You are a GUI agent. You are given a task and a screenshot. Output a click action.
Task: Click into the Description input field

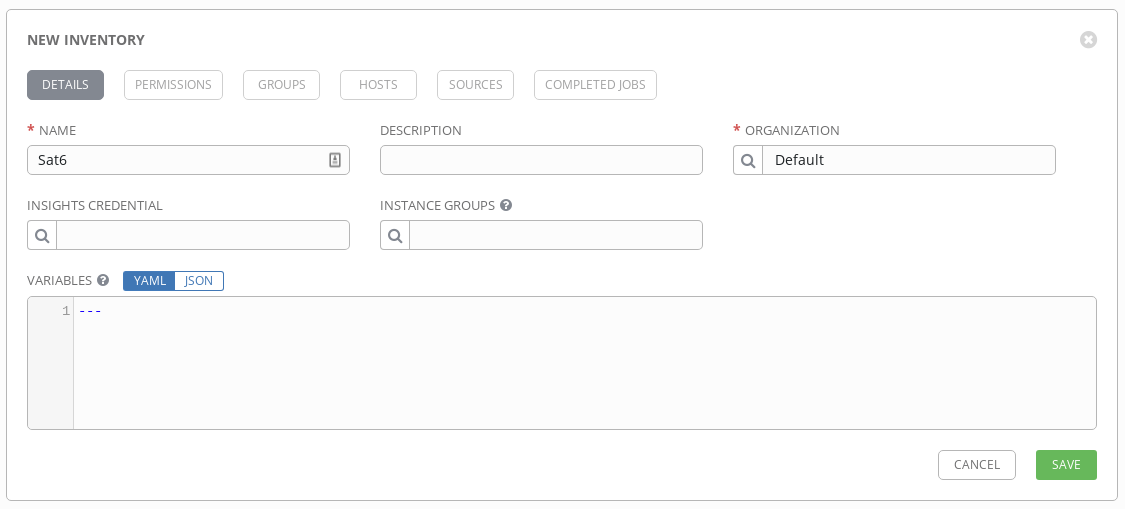[x=541, y=160]
